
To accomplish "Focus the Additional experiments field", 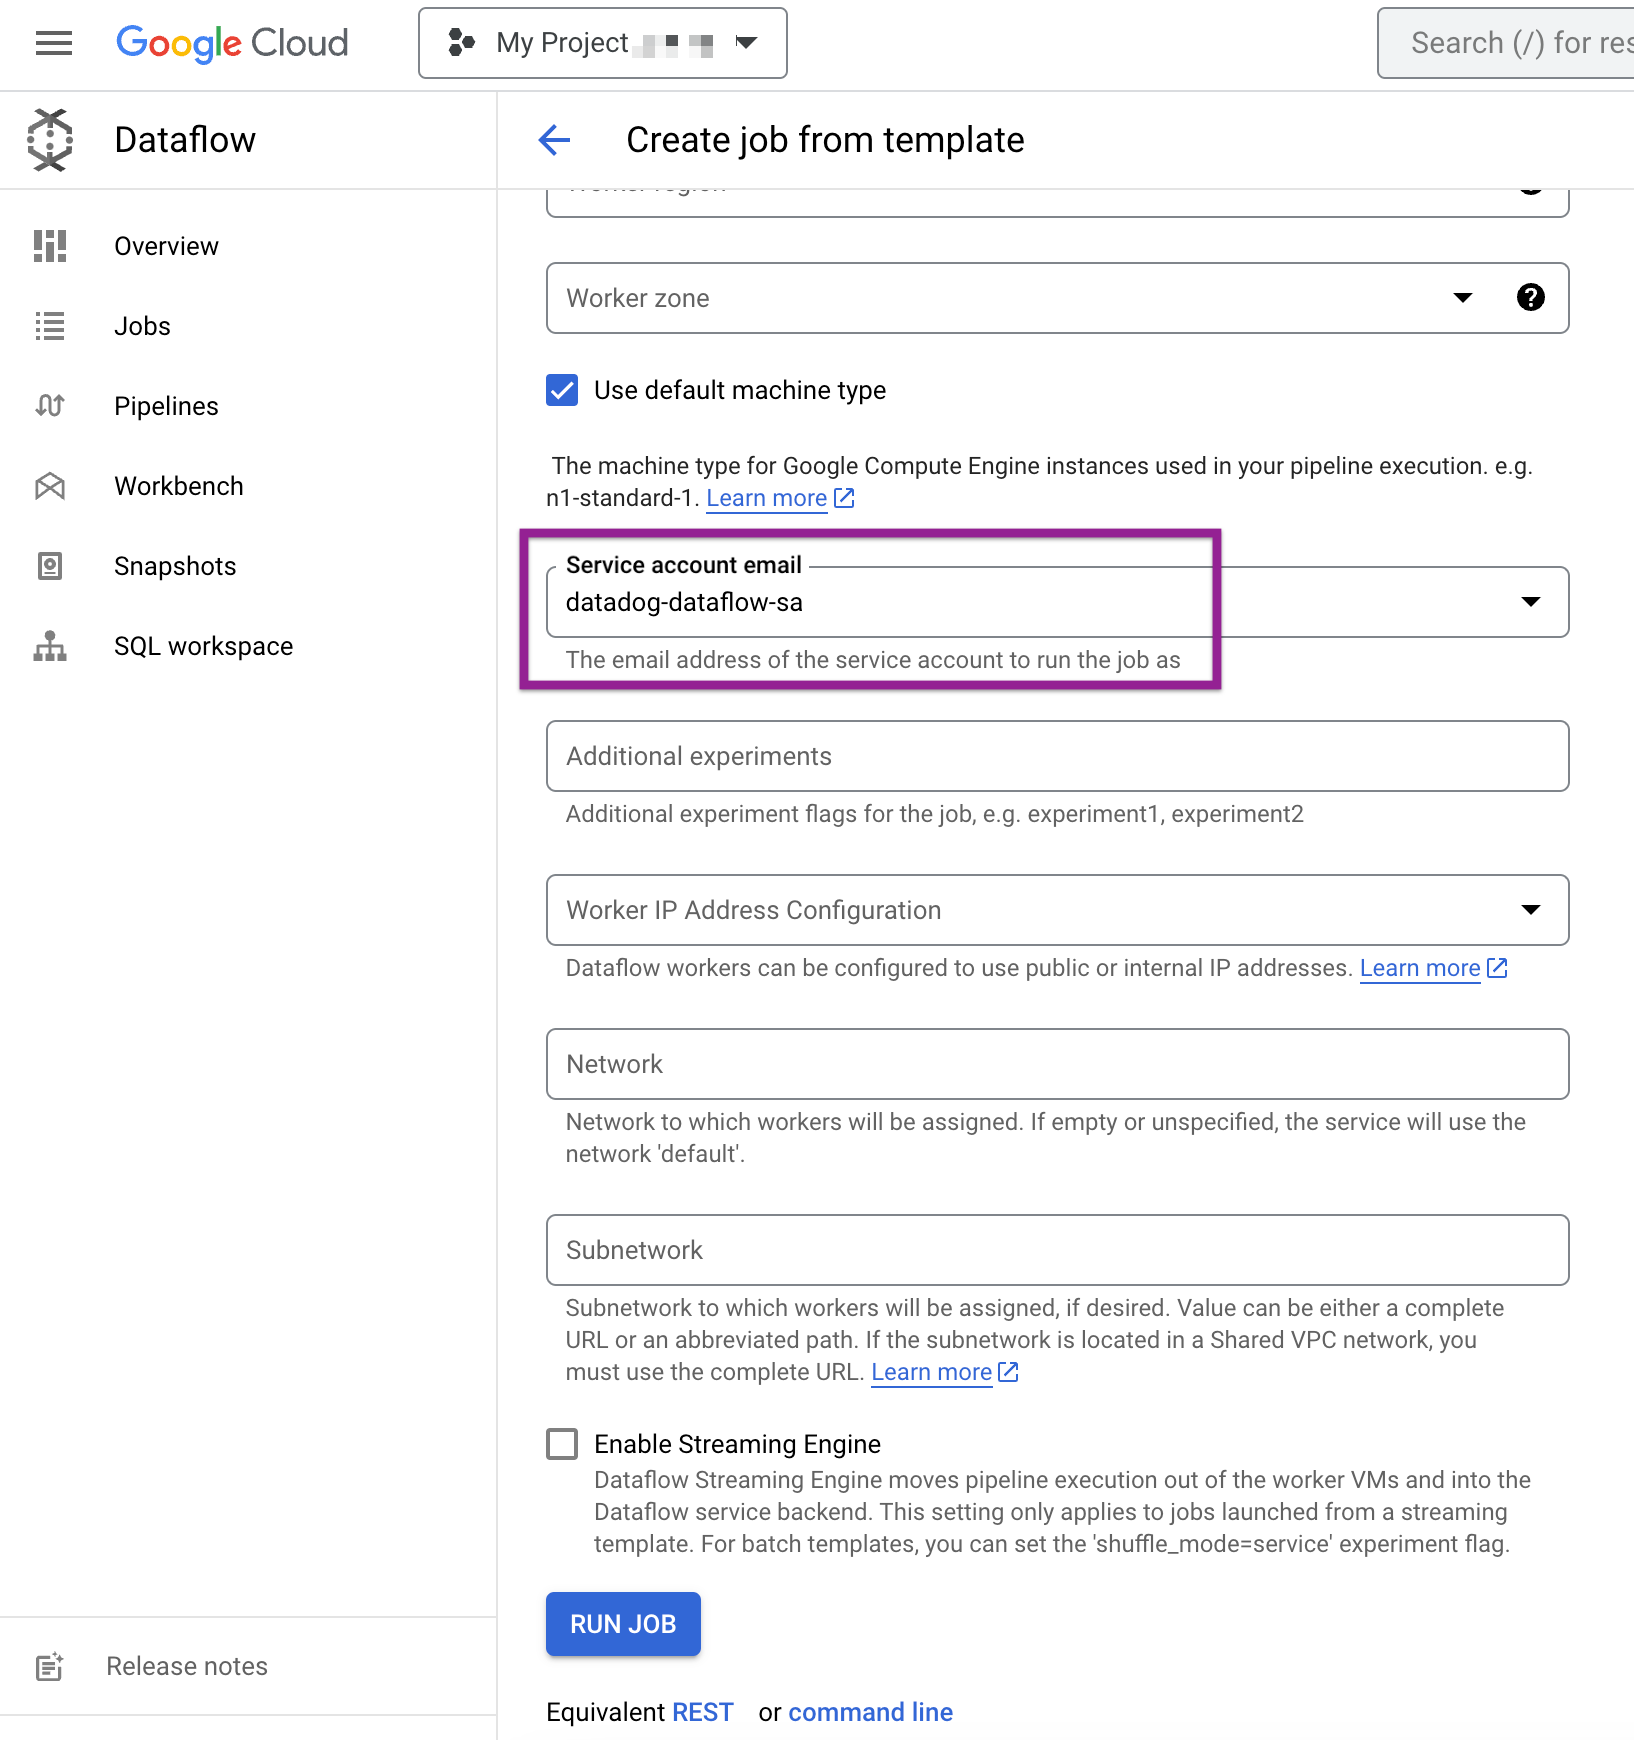I will [1057, 756].
